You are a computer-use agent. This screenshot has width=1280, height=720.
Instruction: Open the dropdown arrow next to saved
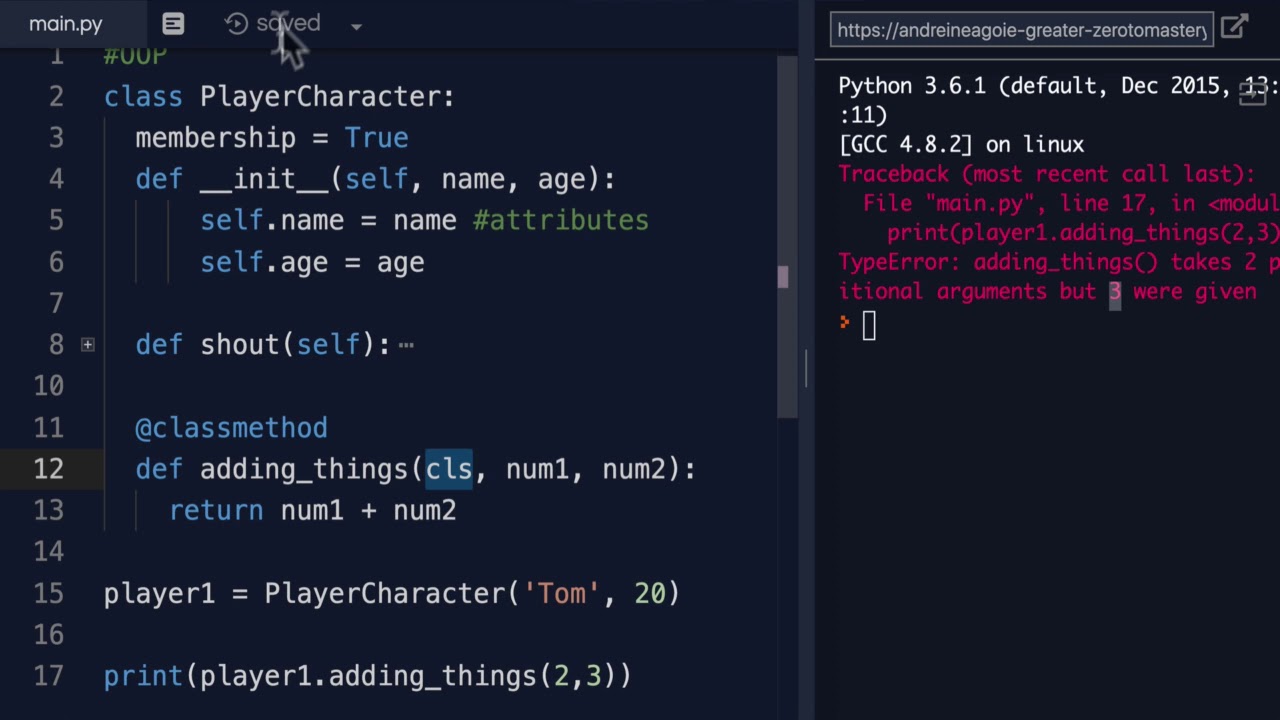click(x=356, y=27)
